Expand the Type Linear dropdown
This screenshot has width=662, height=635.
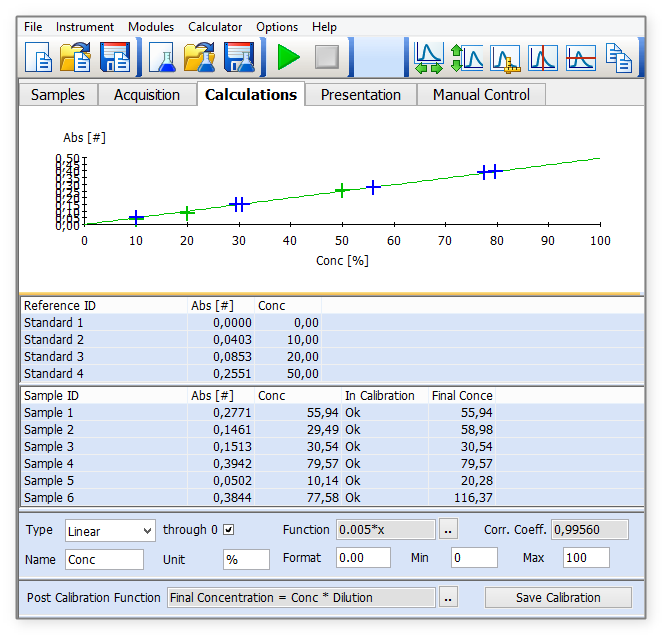(110, 531)
